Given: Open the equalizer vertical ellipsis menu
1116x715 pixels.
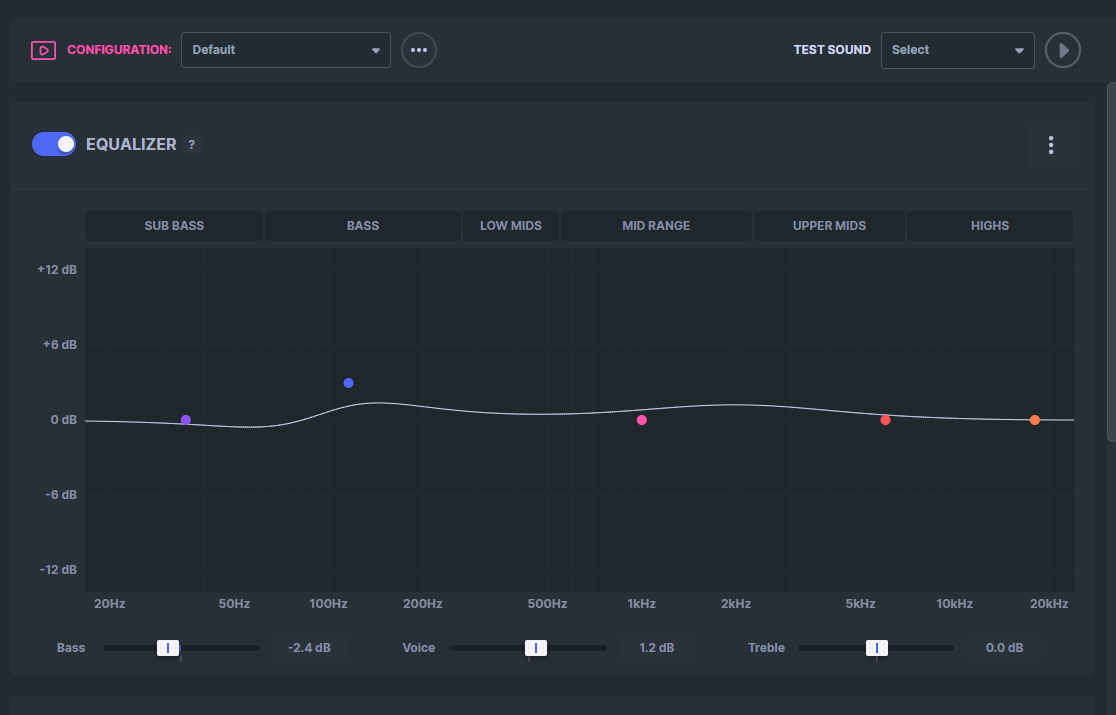Looking at the screenshot, I should tap(1051, 145).
